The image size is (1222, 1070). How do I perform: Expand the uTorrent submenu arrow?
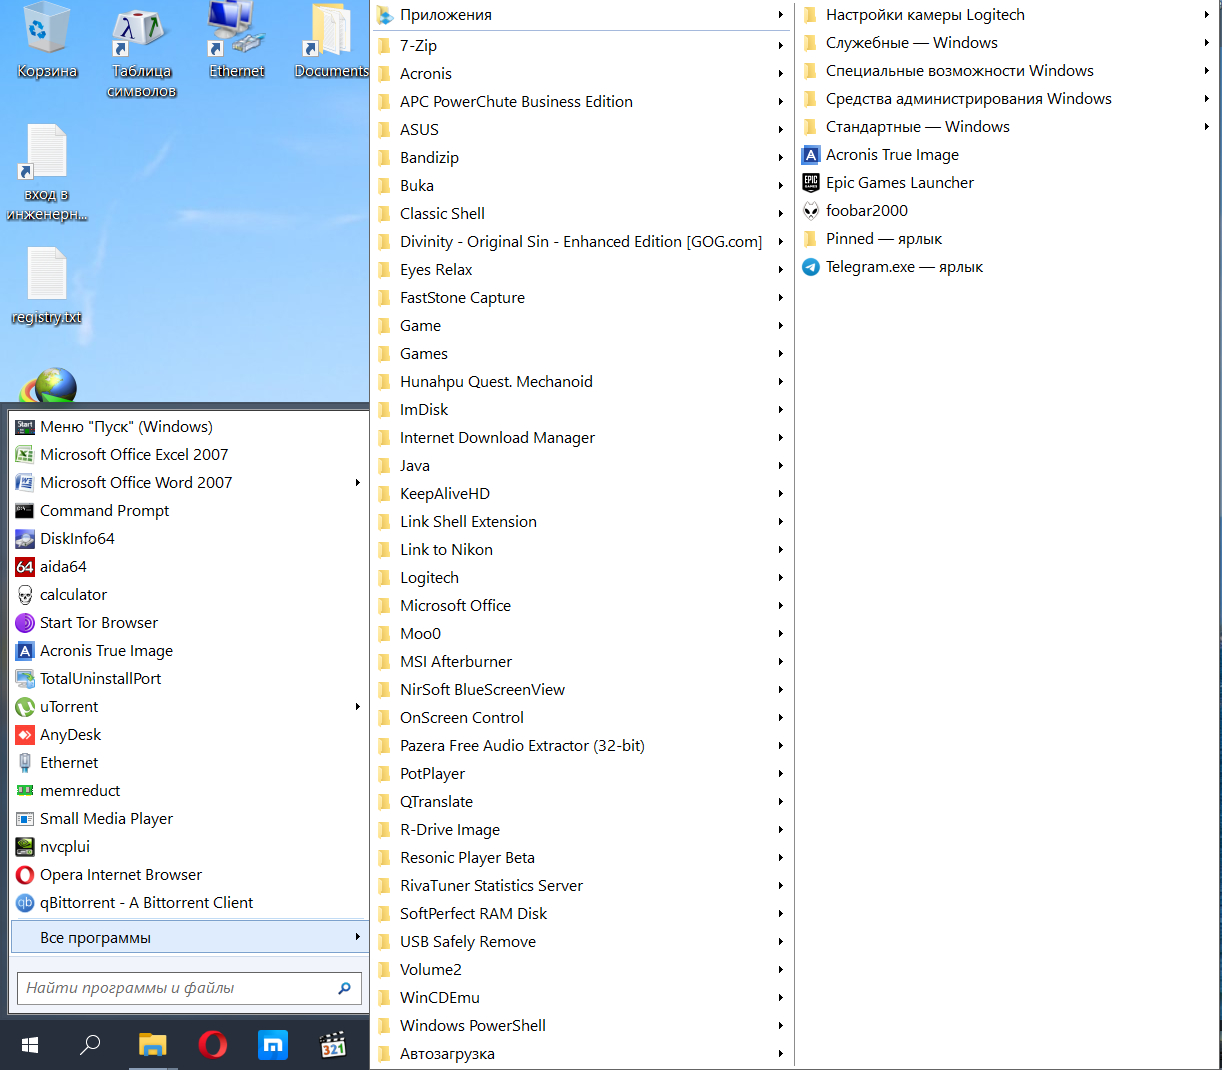[x=358, y=707]
